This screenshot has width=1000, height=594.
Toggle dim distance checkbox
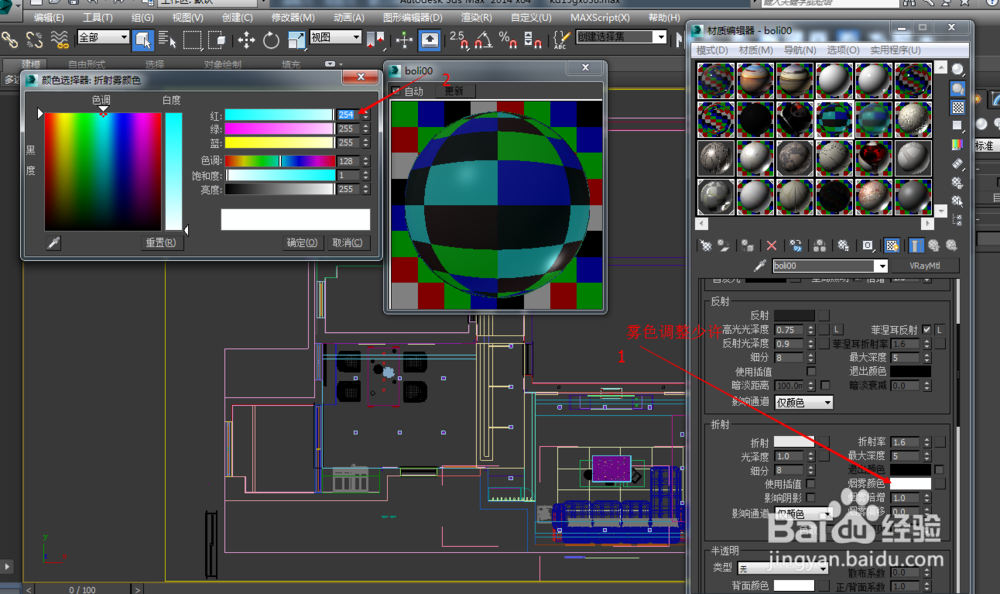click(x=825, y=385)
